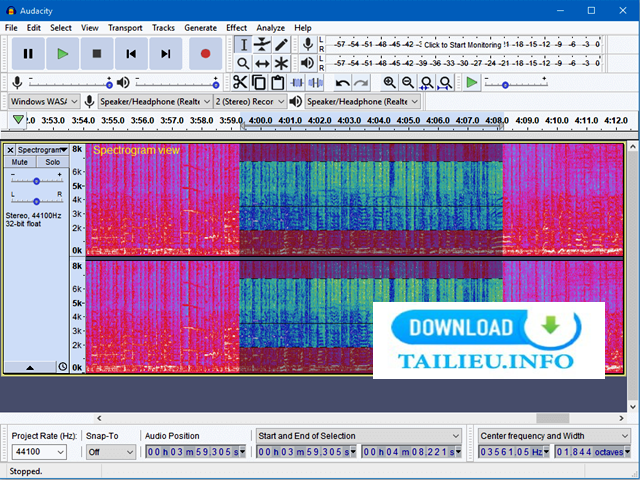Screen dimensions: 640x480
Task: Click the recording meter microphone icon
Action: point(308,44)
